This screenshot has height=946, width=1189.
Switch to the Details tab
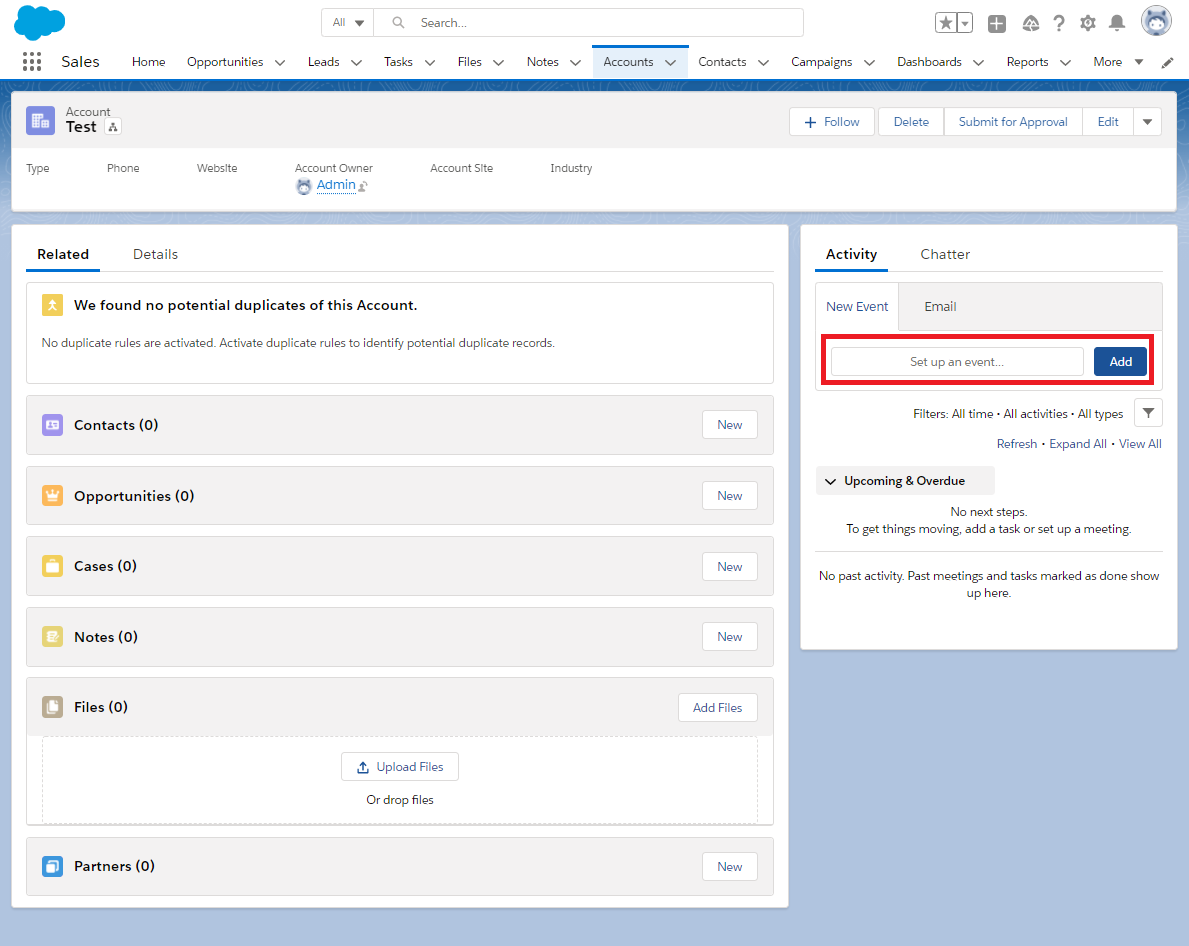pyautogui.click(x=155, y=254)
